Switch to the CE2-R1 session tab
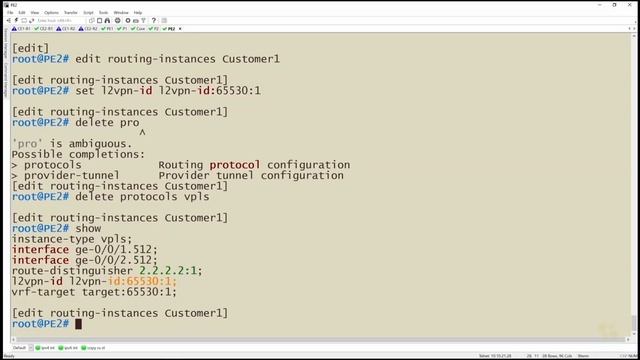Image resolution: width=640 pixels, height=360 pixels. pos(44,29)
